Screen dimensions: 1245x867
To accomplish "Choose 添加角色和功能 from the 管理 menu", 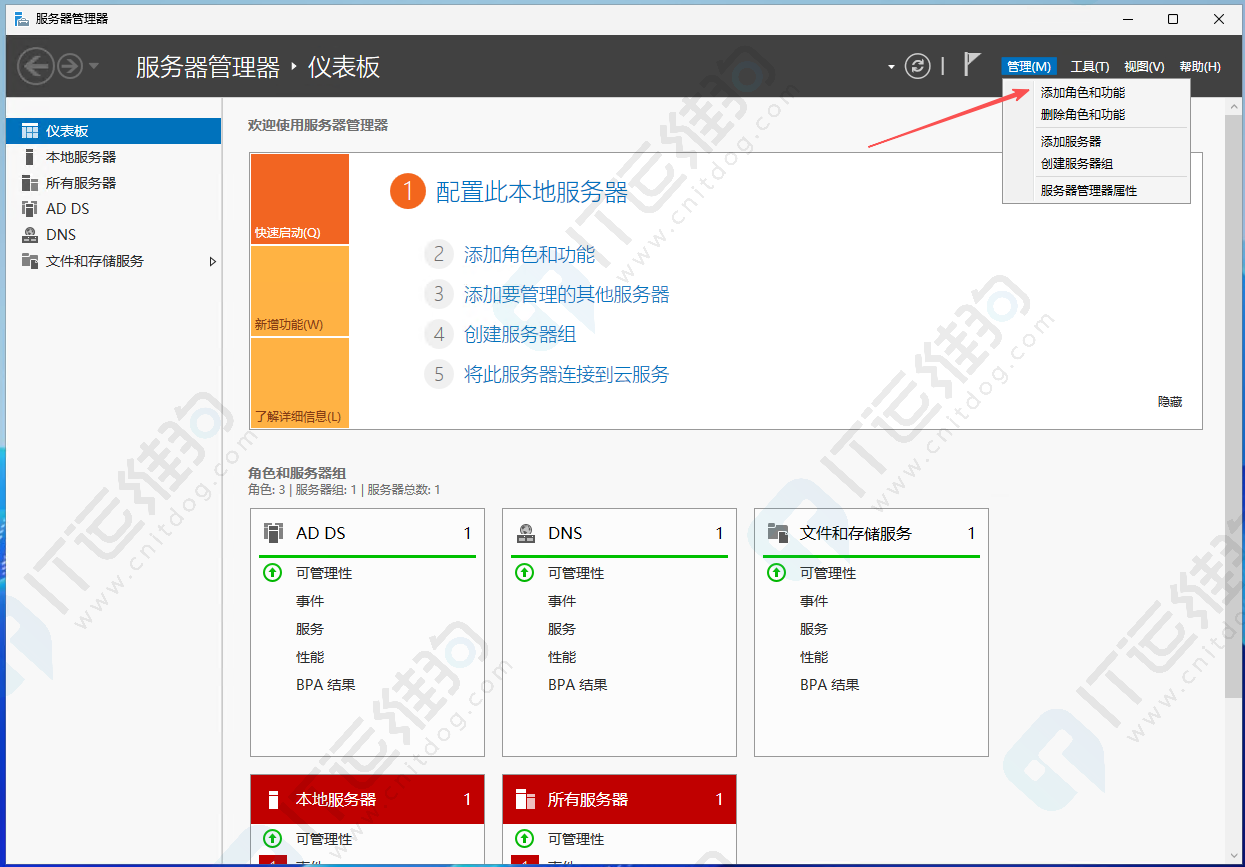I will 1082,93.
